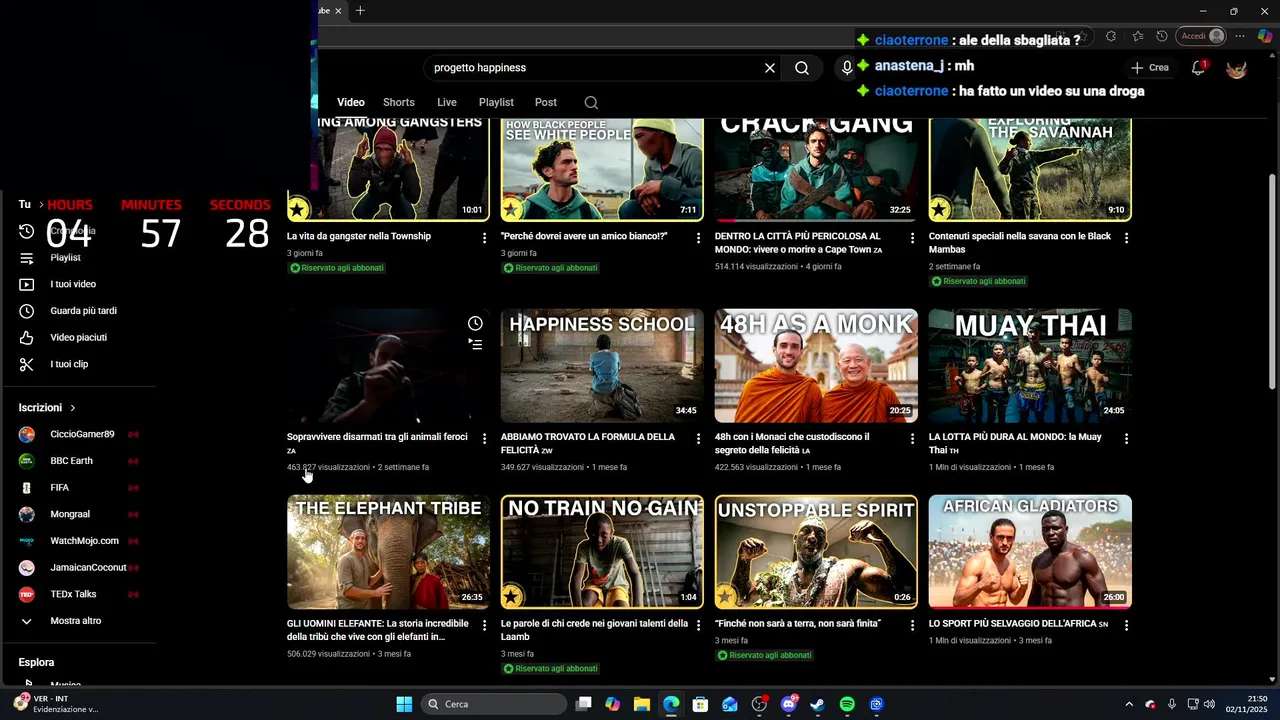Screen dimensions: 1280x720
Task: Click the Edge Accedi sign-in button
Action: 1203,36
